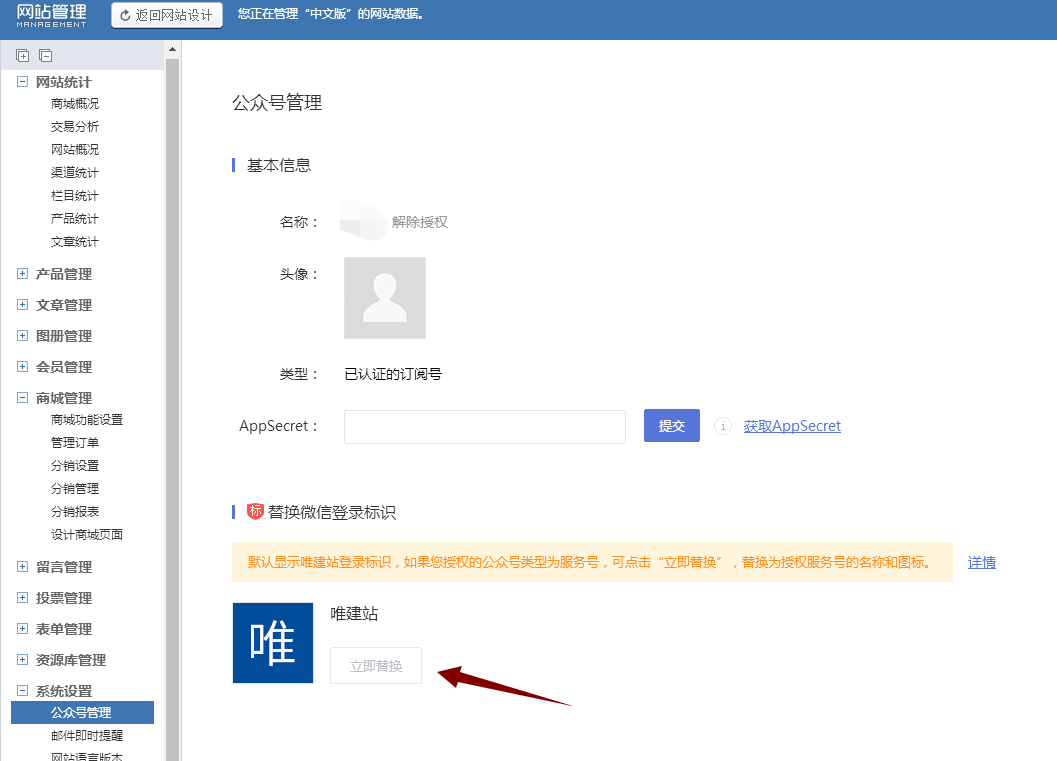Screen dimensions: 1057x761
Task: Click the info icon beside 获取AppSecret
Action: (722, 427)
